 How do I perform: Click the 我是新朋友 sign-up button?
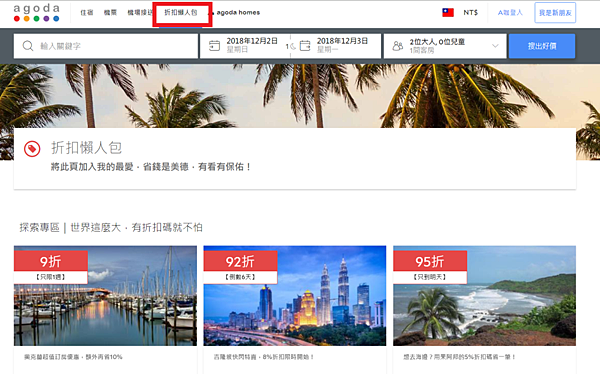click(x=555, y=13)
